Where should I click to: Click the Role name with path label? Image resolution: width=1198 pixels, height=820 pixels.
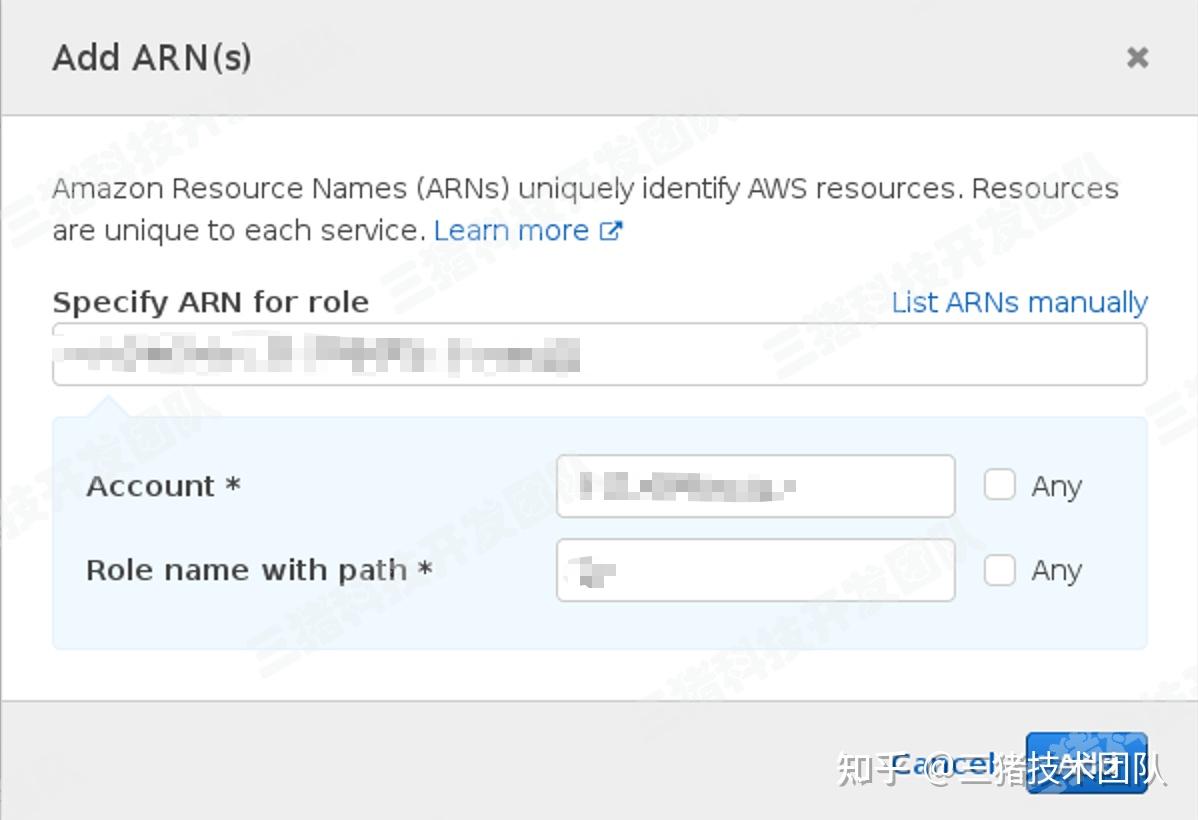click(x=258, y=569)
